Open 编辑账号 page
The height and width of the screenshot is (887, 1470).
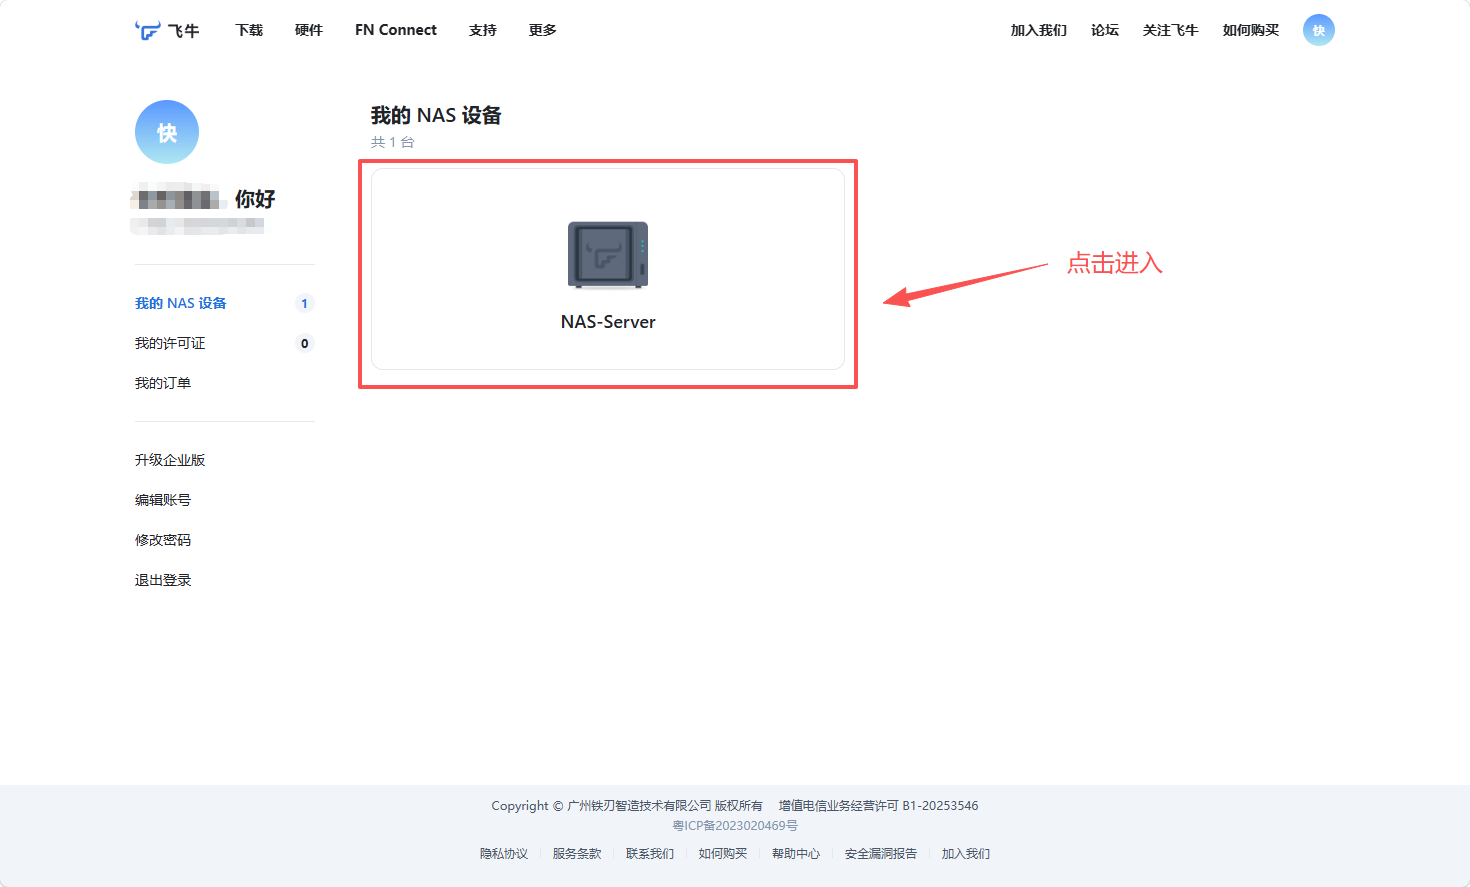pos(163,500)
